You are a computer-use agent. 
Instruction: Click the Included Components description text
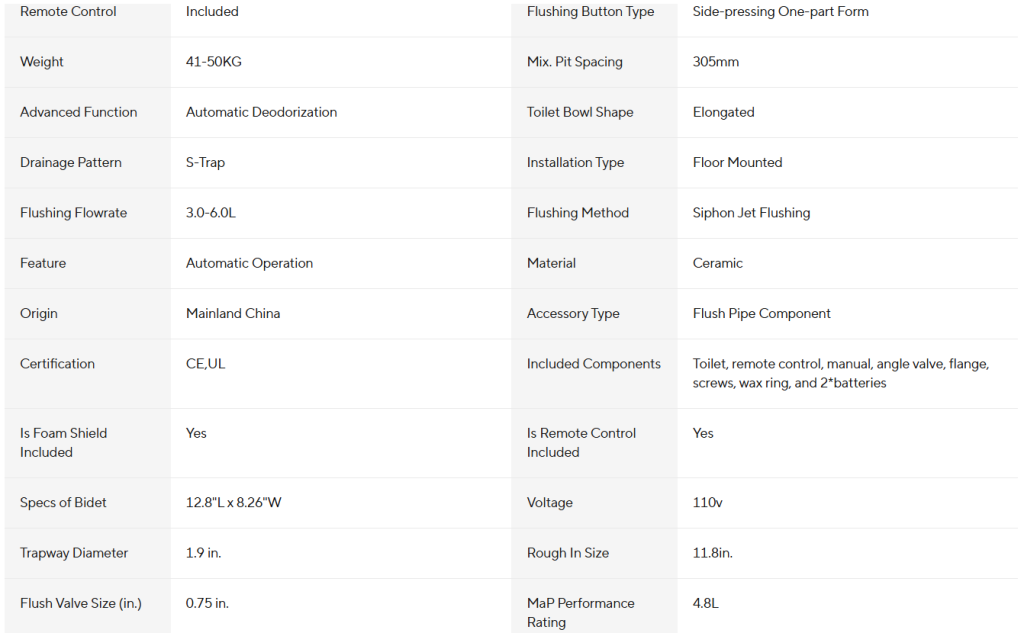pos(840,373)
